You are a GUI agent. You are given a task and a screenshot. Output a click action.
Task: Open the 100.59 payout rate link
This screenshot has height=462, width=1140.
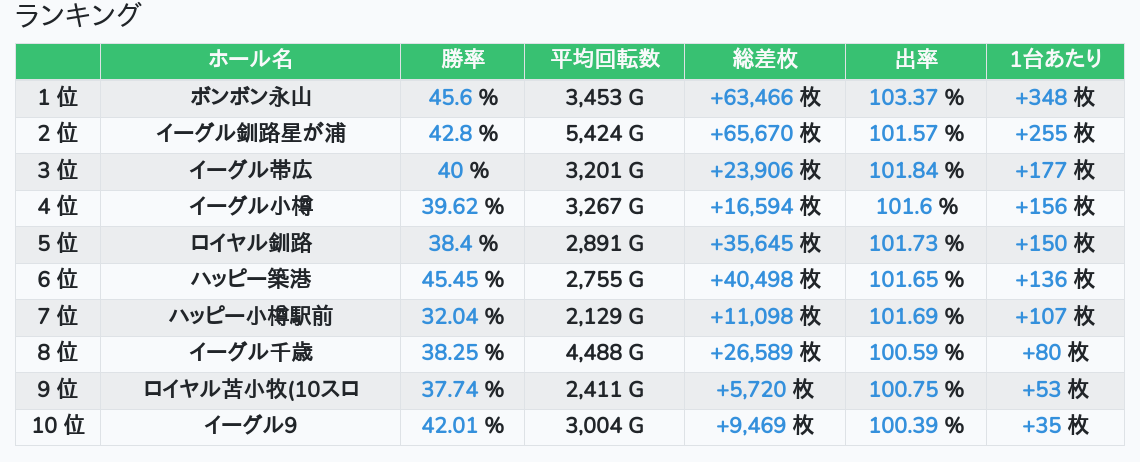pos(904,353)
